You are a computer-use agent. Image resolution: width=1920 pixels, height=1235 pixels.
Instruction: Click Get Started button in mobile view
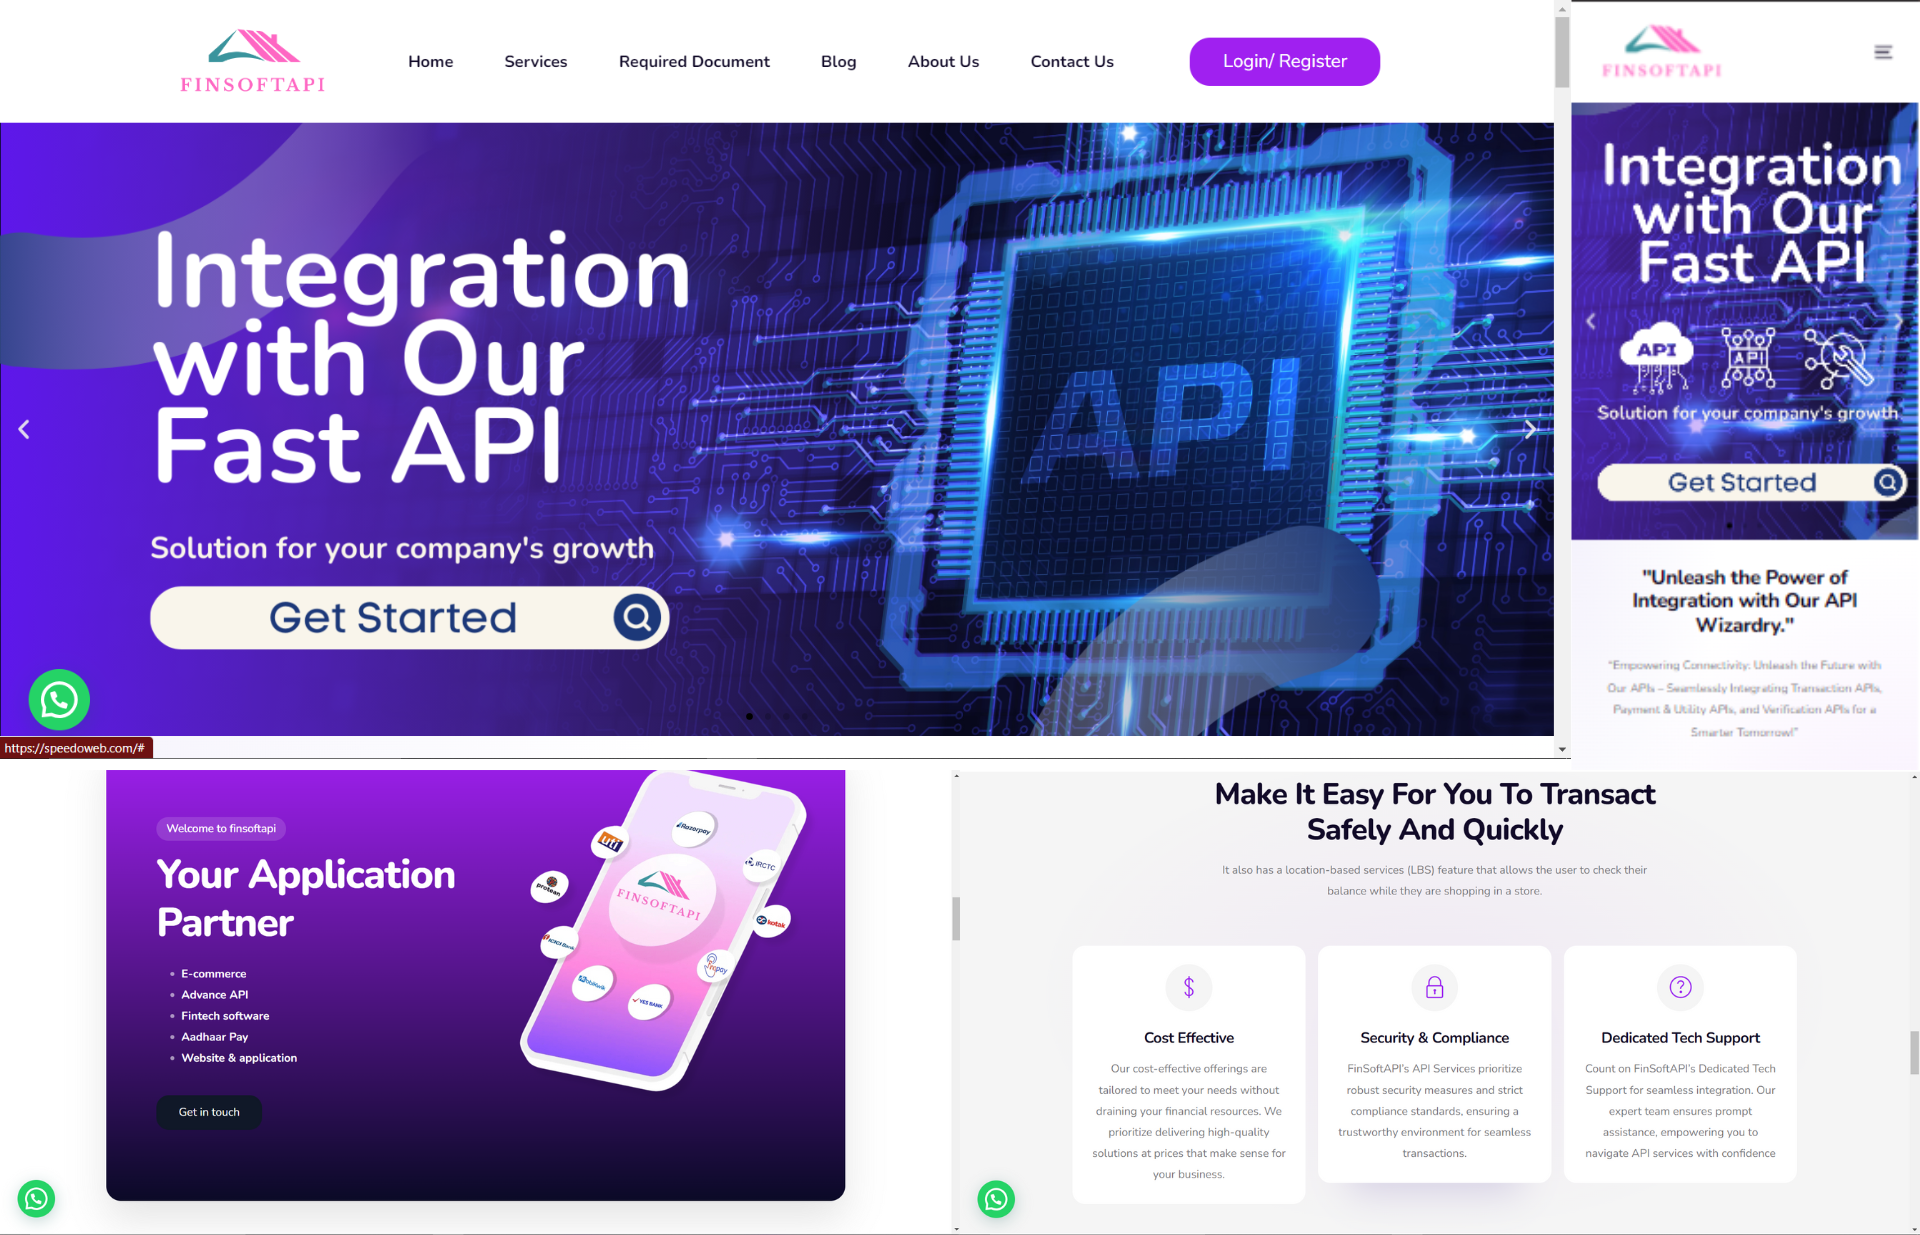click(x=1751, y=482)
